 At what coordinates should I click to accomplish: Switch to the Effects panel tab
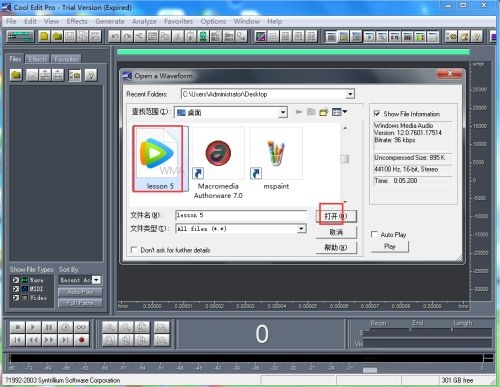[37, 59]
